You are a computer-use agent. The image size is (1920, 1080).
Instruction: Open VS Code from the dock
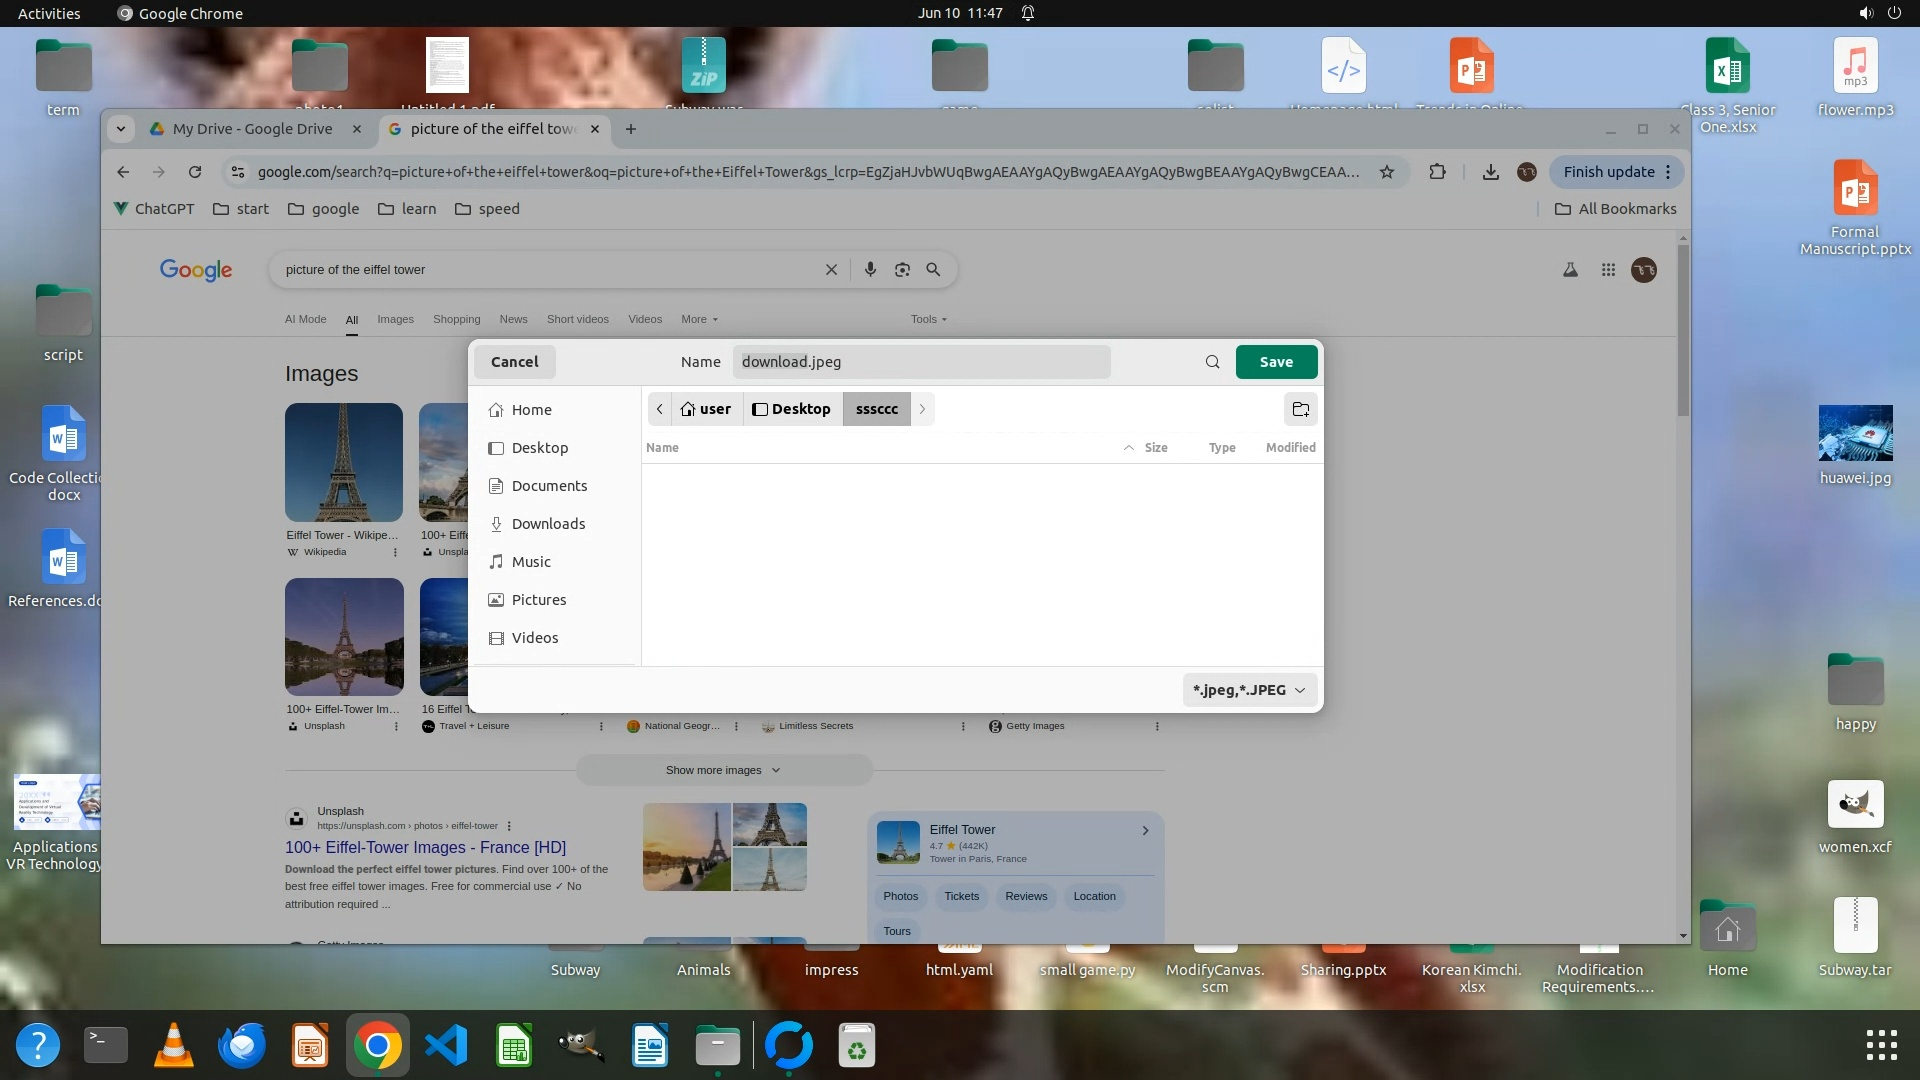pyautogui.click(x=446, y=1046)
